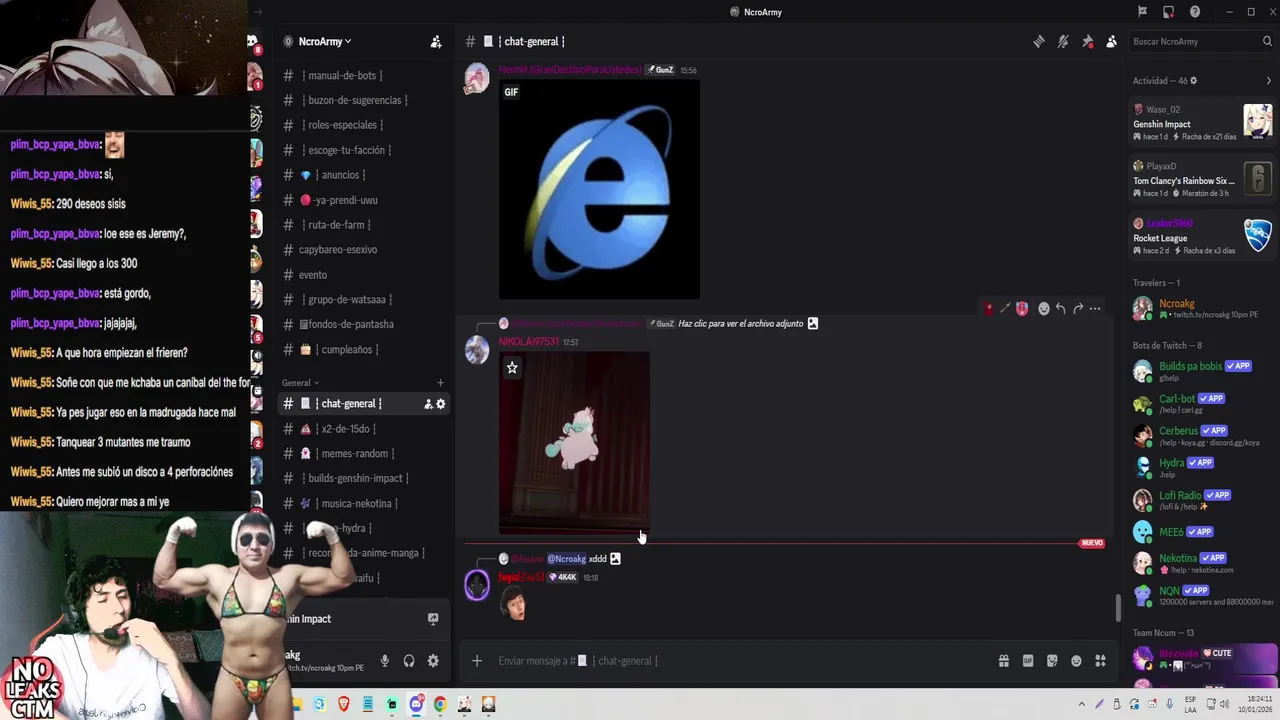Open the sticker picker in message bar
Screen dimensions: 1280x720
[x=1052, y=661]
